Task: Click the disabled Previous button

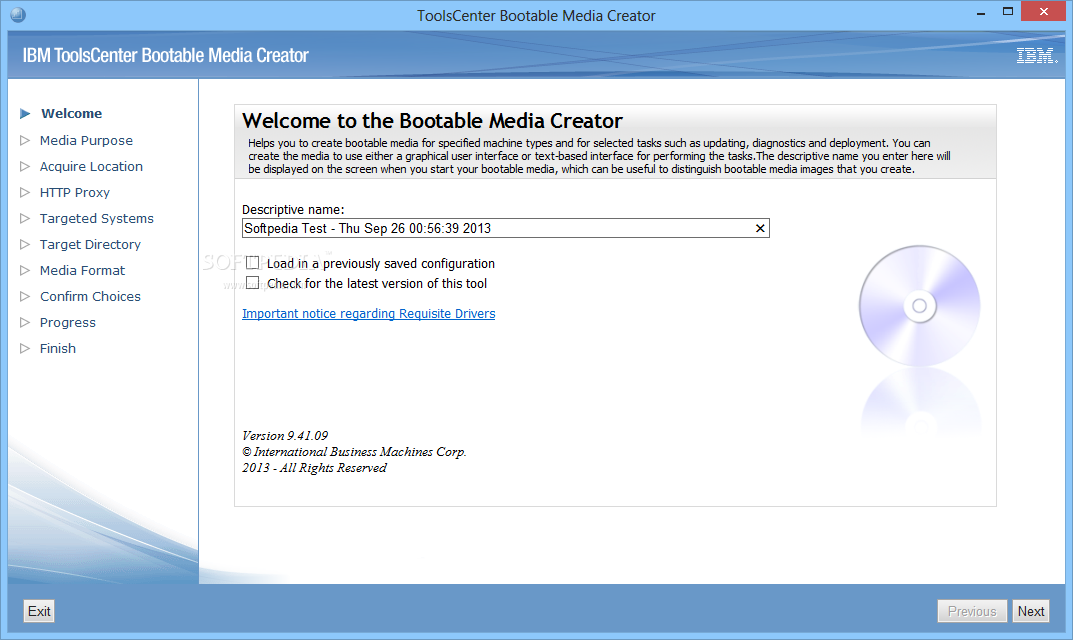Action: [x=972, y=611]
